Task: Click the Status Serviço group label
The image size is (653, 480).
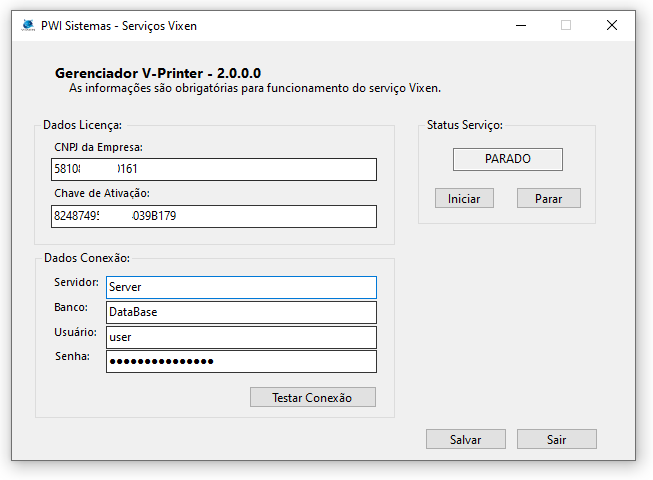Action: coord(465,125)
